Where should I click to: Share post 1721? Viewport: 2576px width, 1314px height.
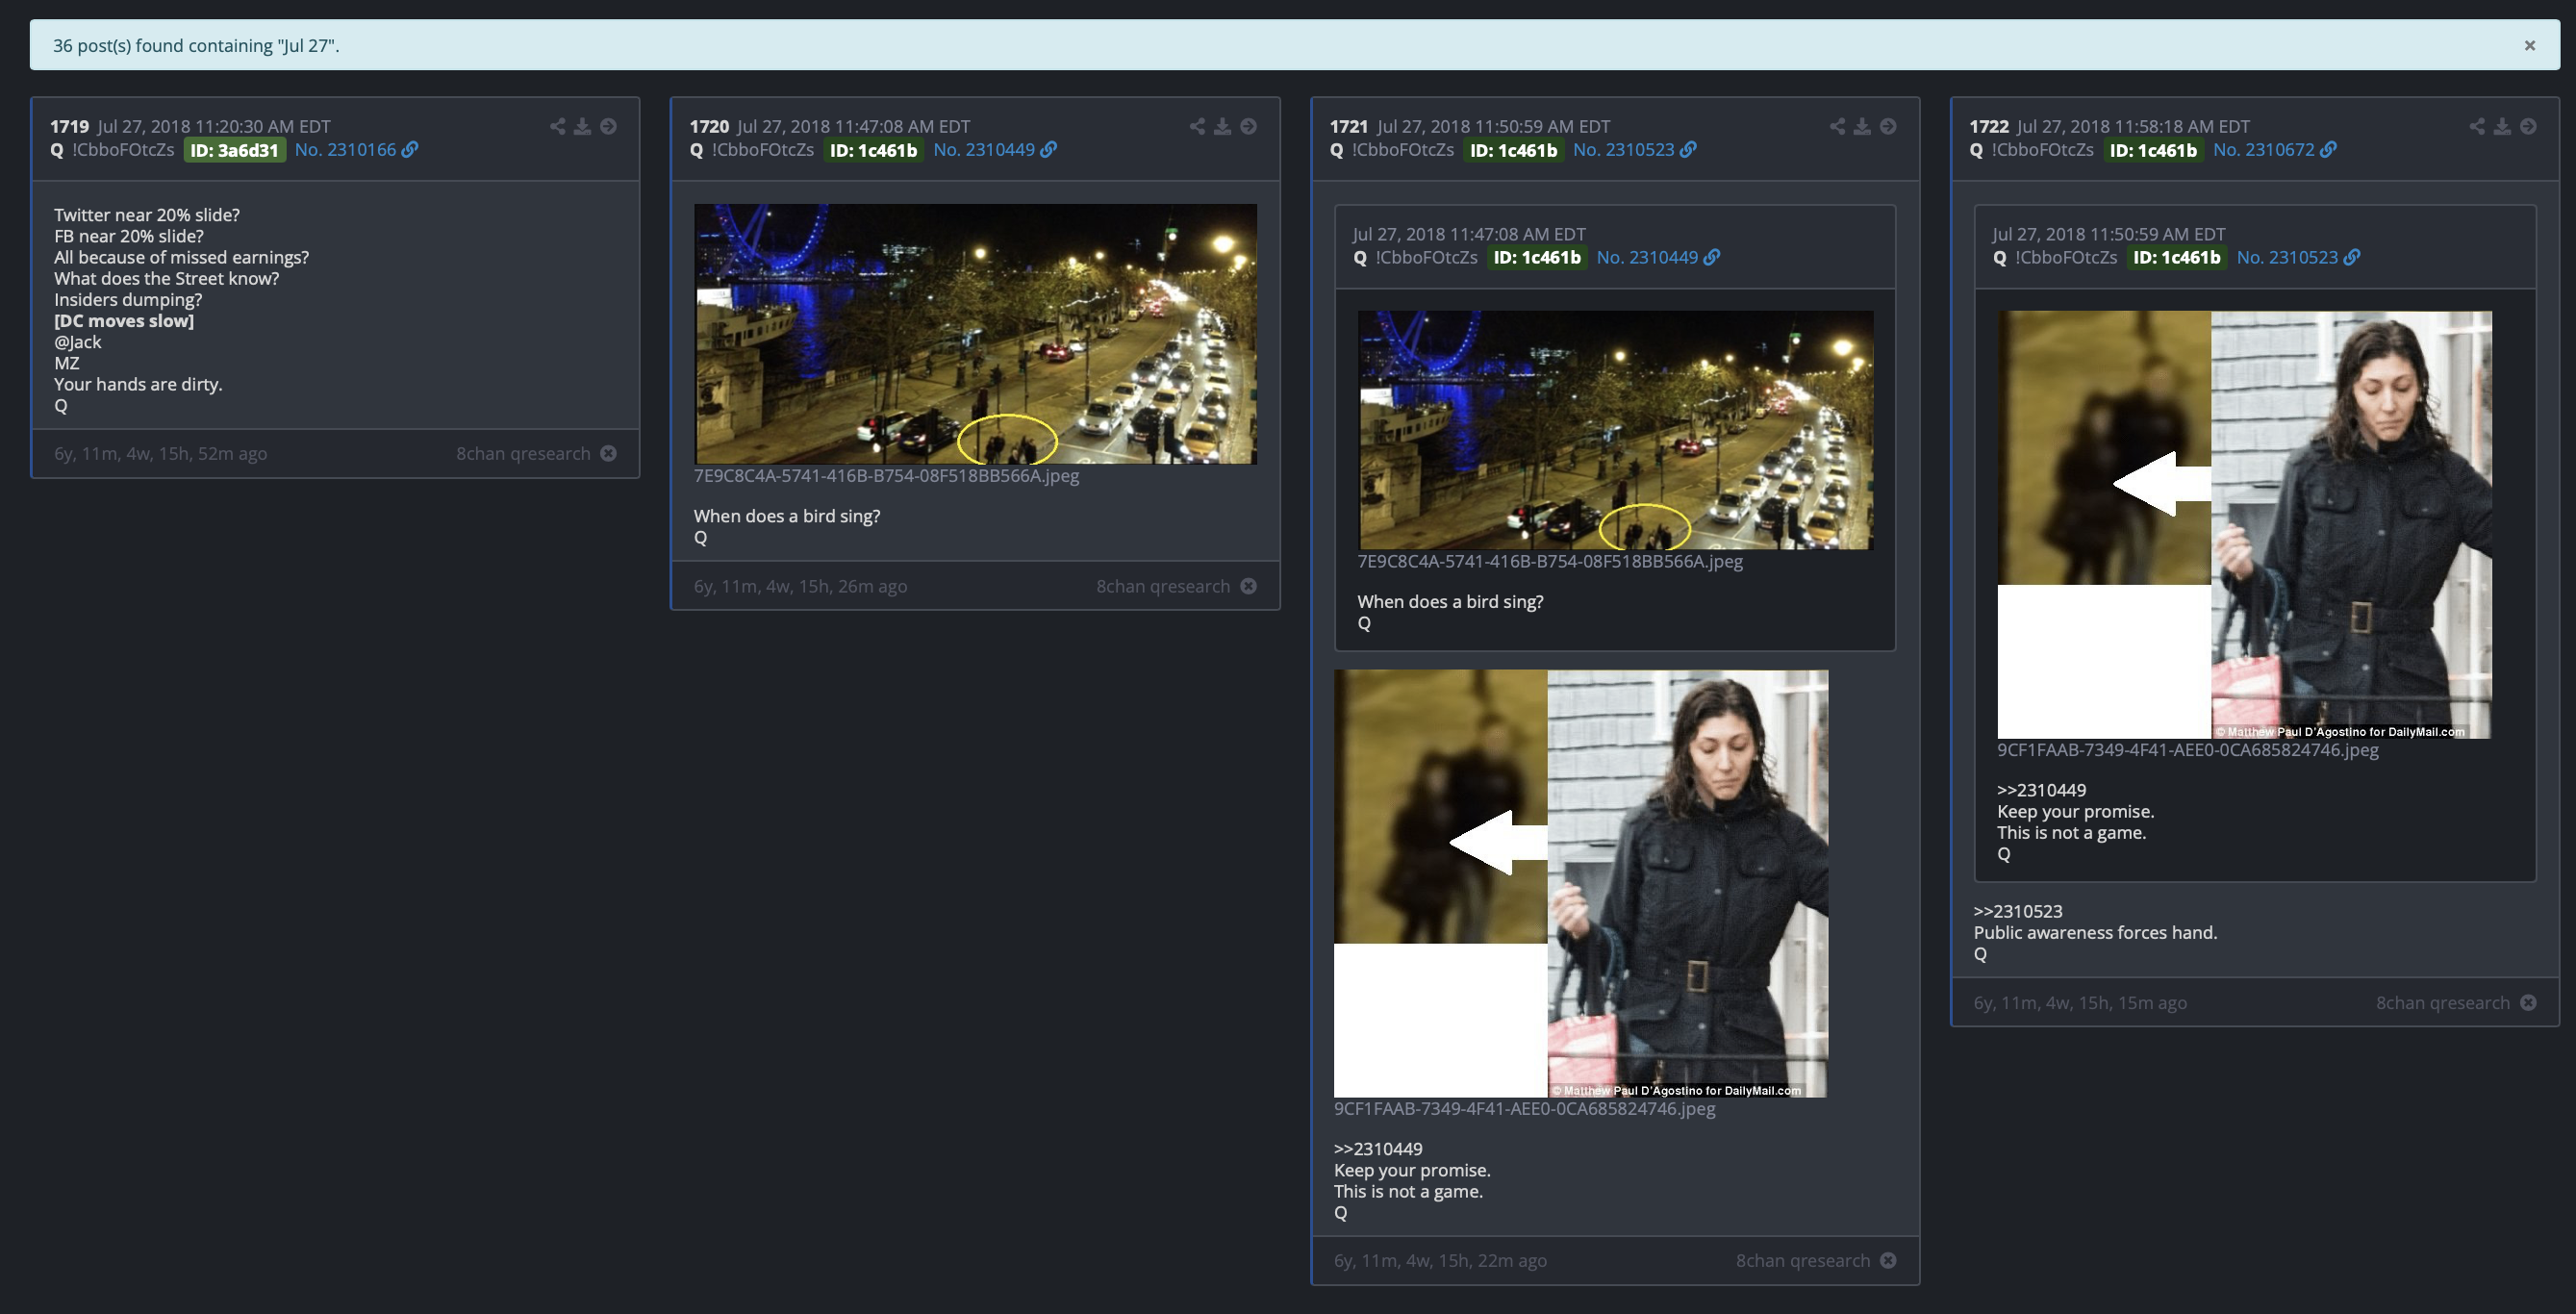point(1837,126)
